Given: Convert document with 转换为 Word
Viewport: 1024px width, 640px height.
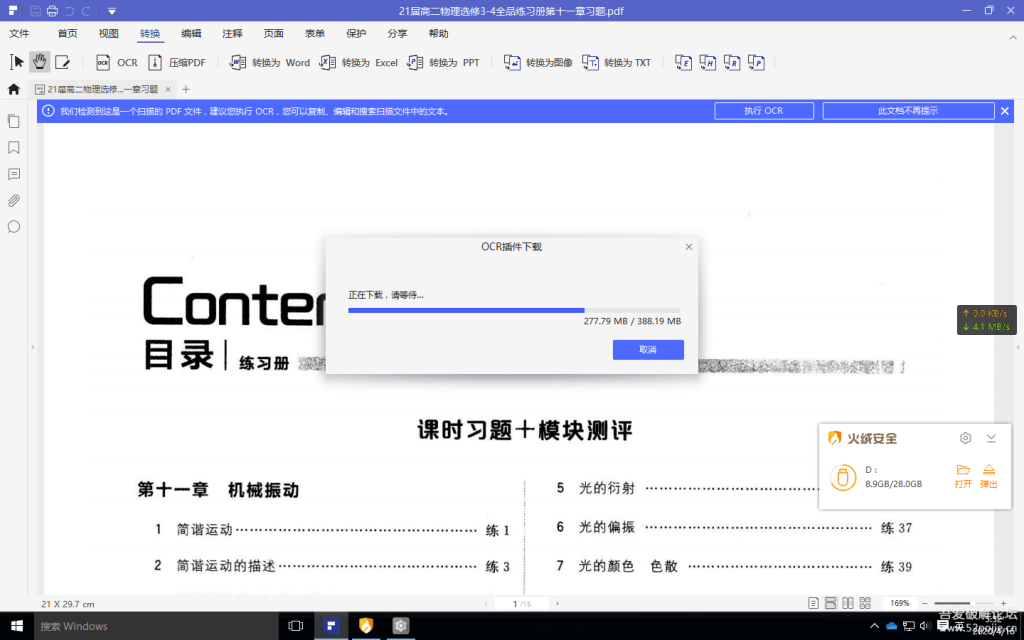Looking at the screenshot, I should click(270, 63).
